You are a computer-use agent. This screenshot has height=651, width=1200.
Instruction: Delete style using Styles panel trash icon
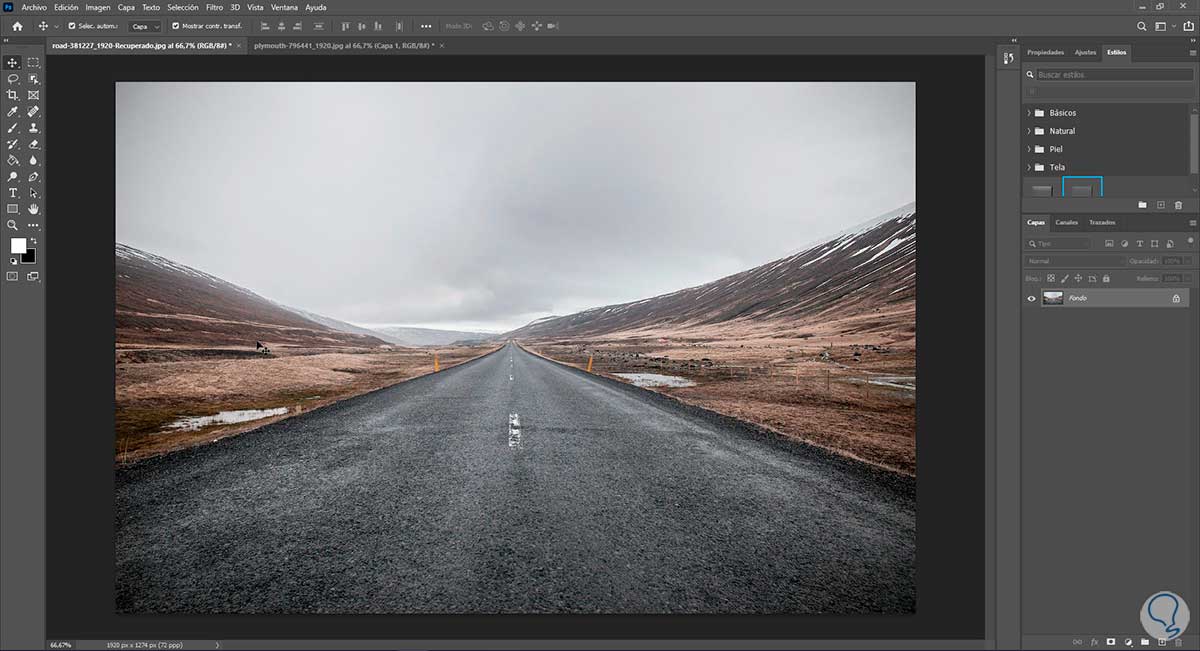(x=1178, y=205)
